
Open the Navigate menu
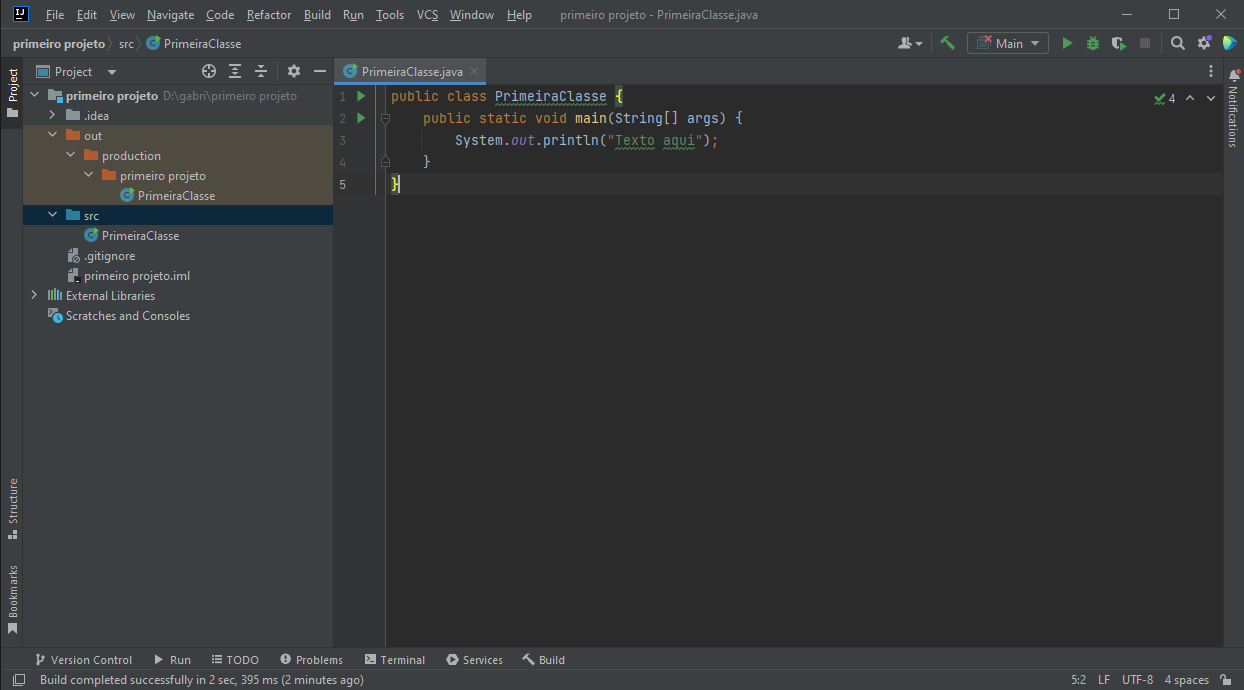point(170,15)
